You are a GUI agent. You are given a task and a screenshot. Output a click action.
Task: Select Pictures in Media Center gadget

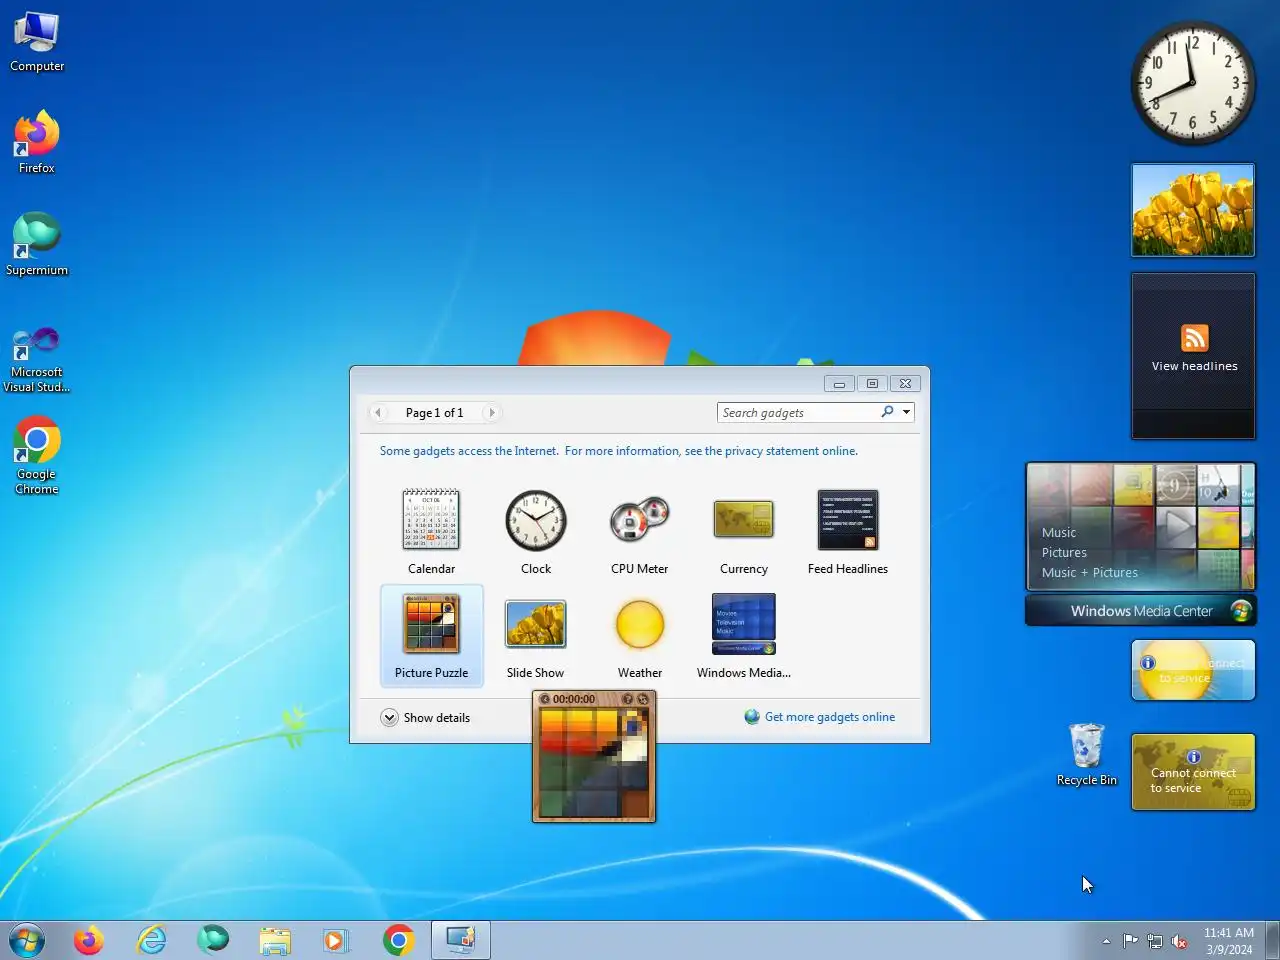[1064, 552]
